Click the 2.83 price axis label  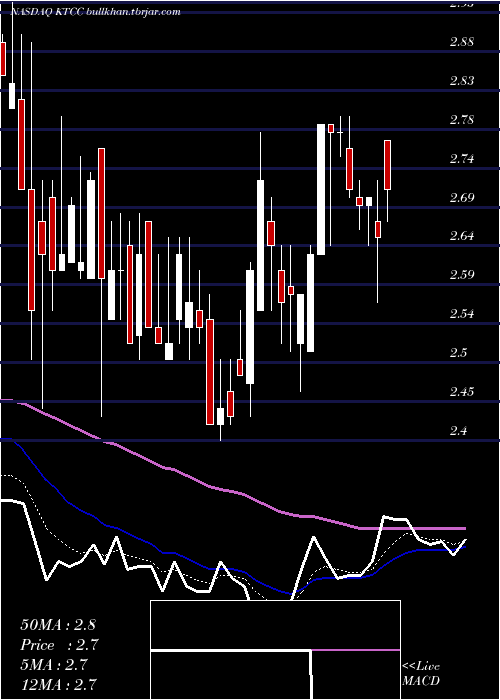pyautogui.click(x=462, y=81)
